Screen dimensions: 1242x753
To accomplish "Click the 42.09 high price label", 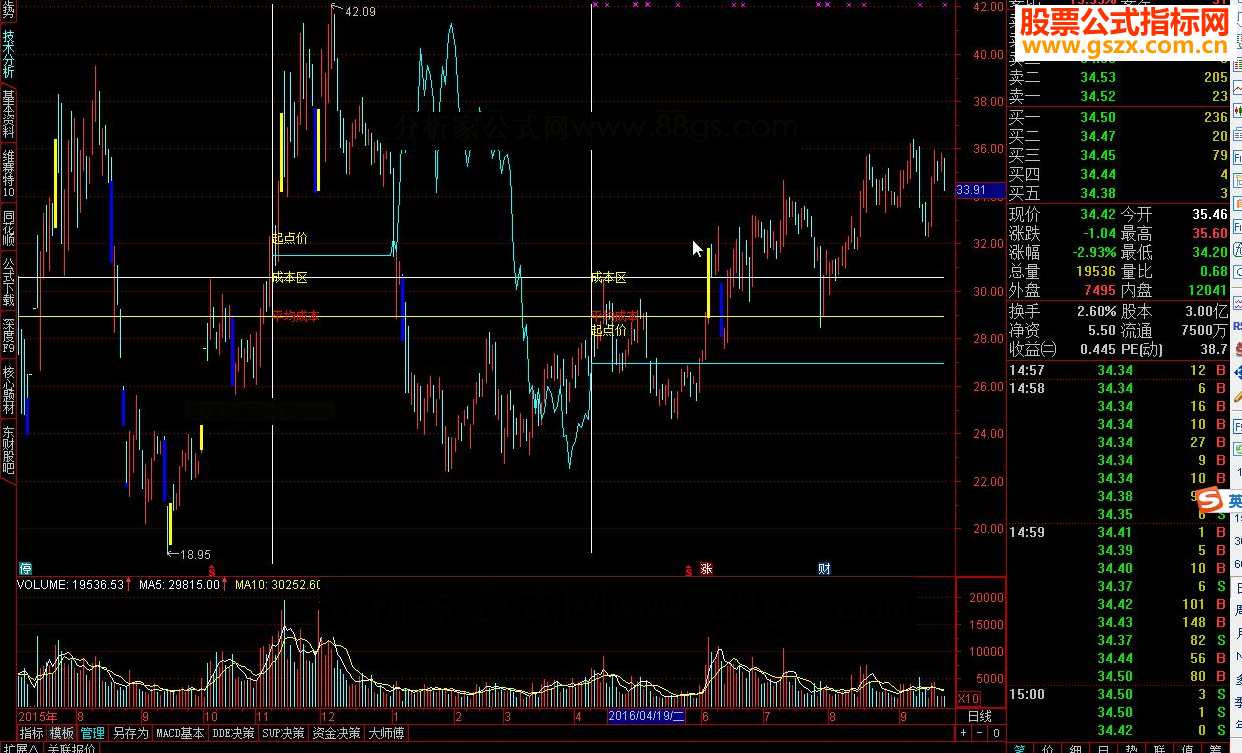I will tap(360, 12).
